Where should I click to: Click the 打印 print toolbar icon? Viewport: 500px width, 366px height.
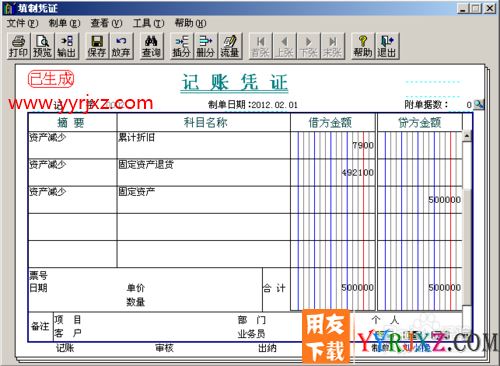pyautogui.click(x=18, y=46)
